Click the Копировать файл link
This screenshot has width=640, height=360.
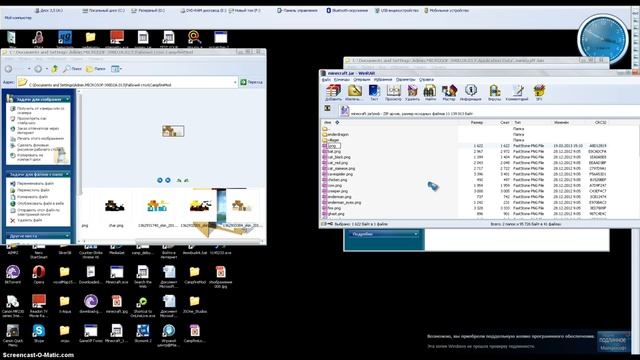(32, 197)
